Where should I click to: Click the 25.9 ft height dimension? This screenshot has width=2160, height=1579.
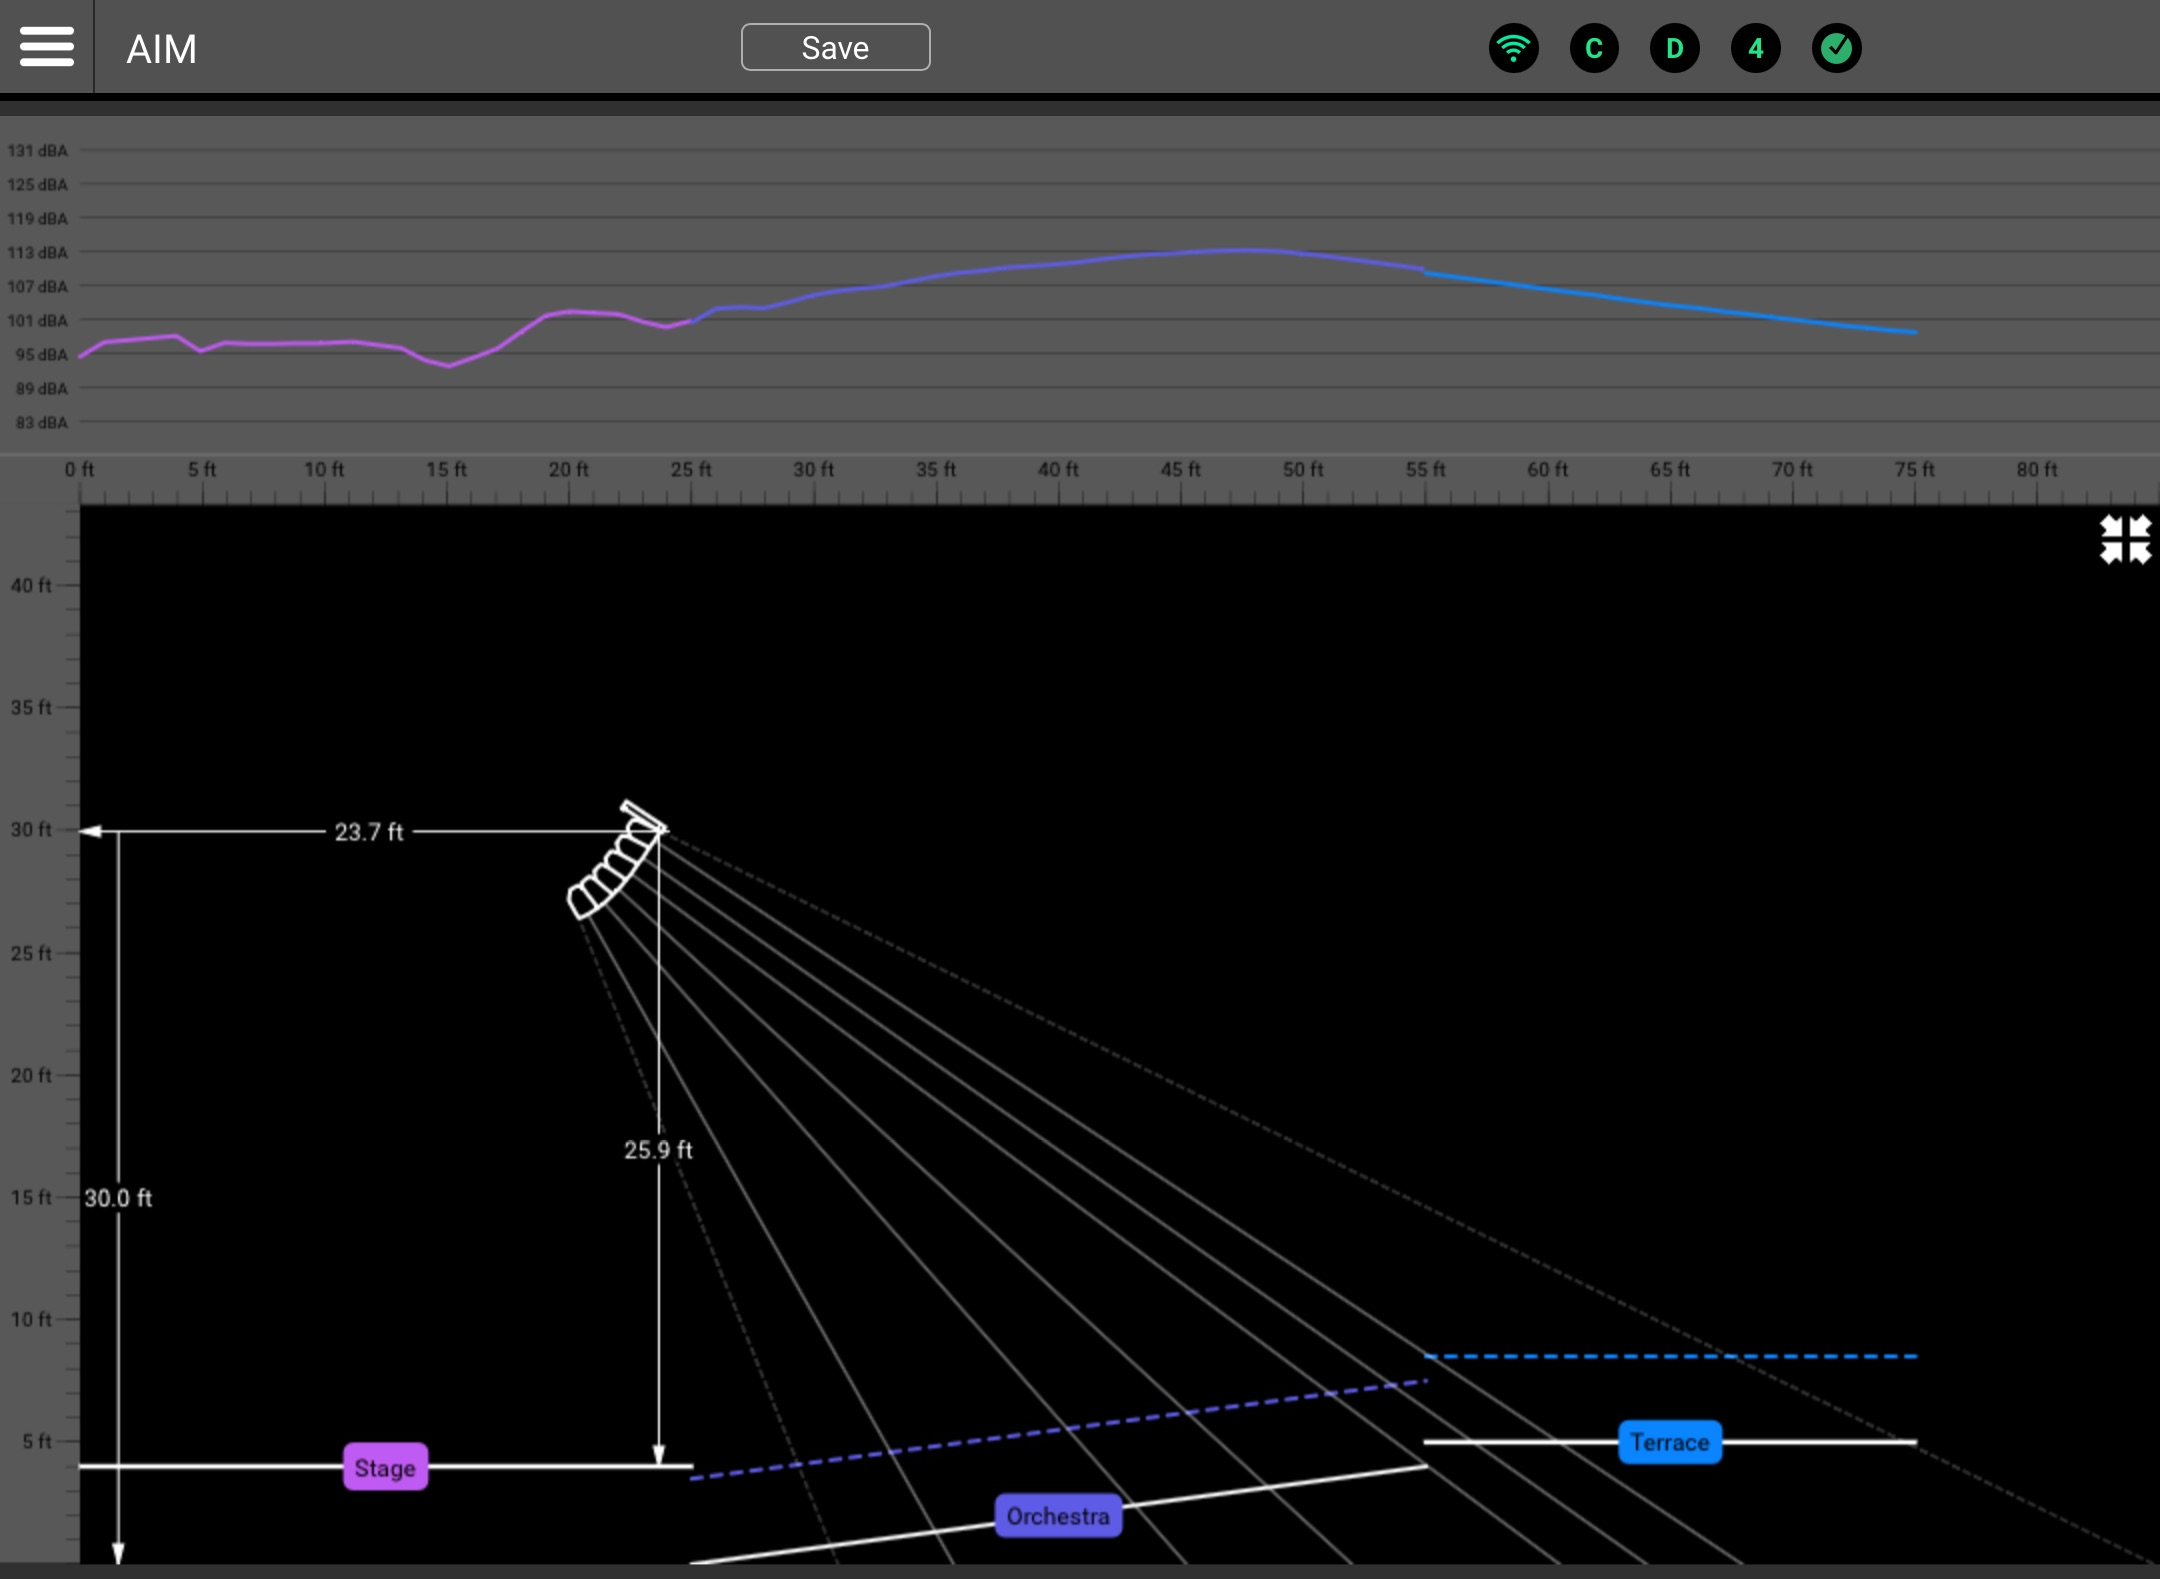[658, 1150]
